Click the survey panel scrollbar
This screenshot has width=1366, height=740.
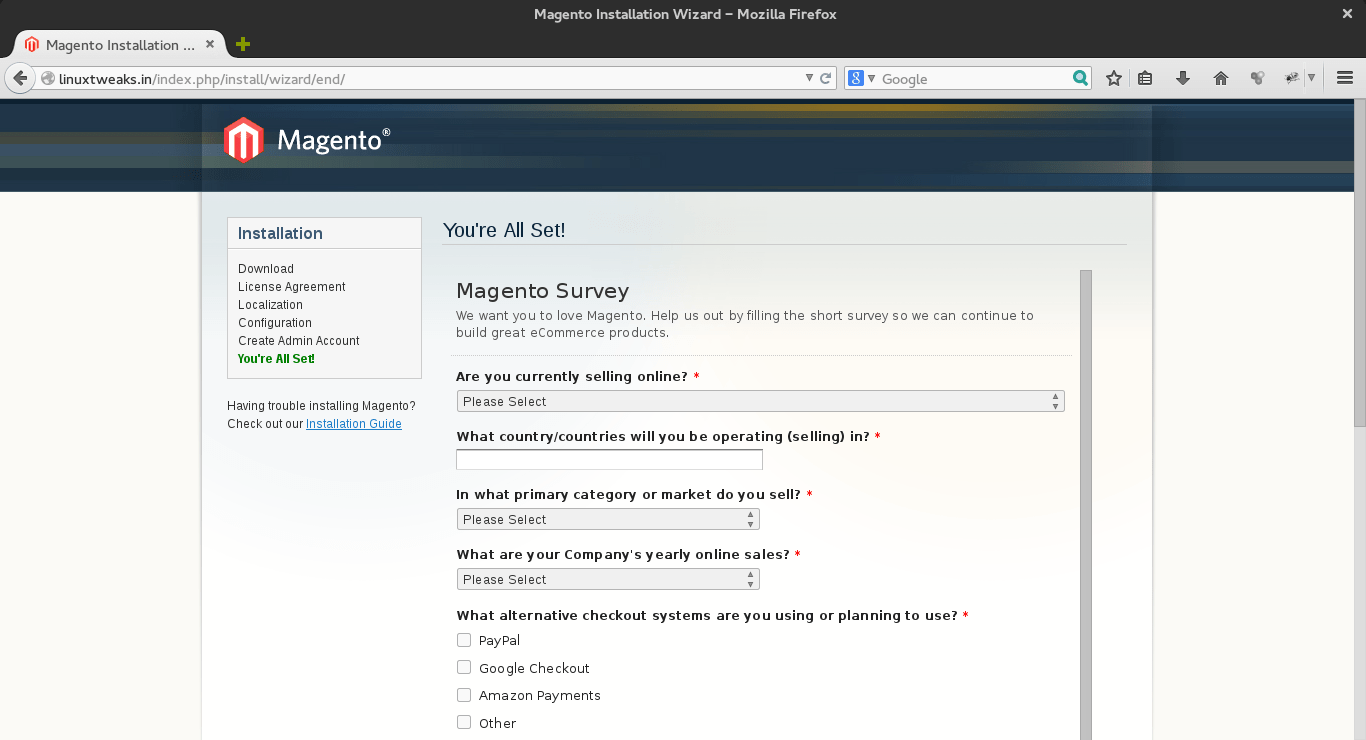click(1086, 505)
